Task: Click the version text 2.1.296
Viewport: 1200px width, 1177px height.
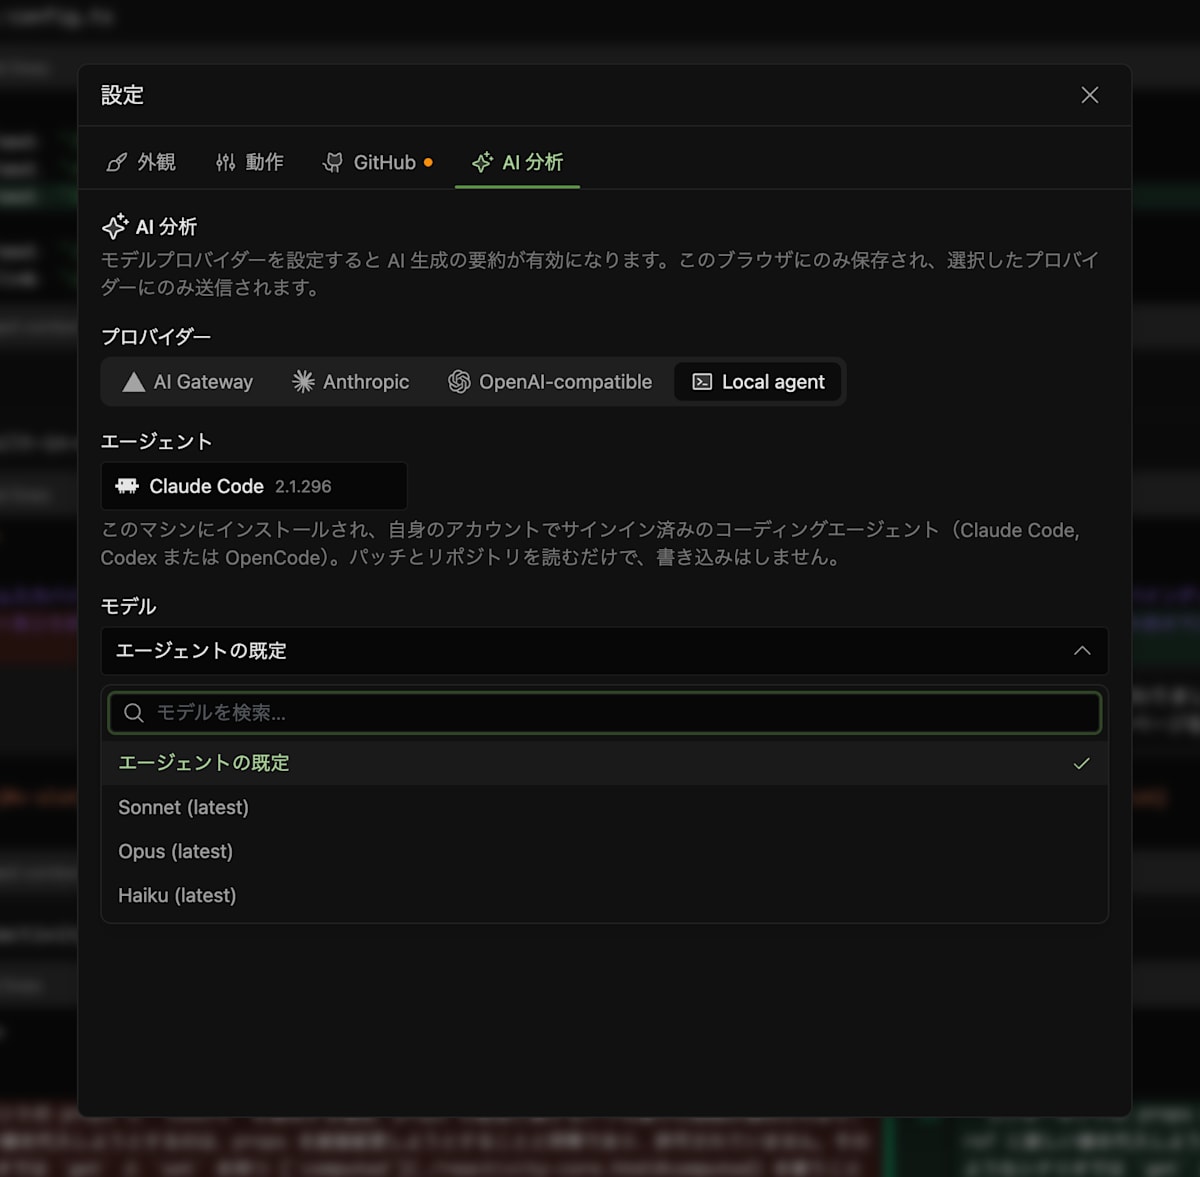Action: (303, 487)
